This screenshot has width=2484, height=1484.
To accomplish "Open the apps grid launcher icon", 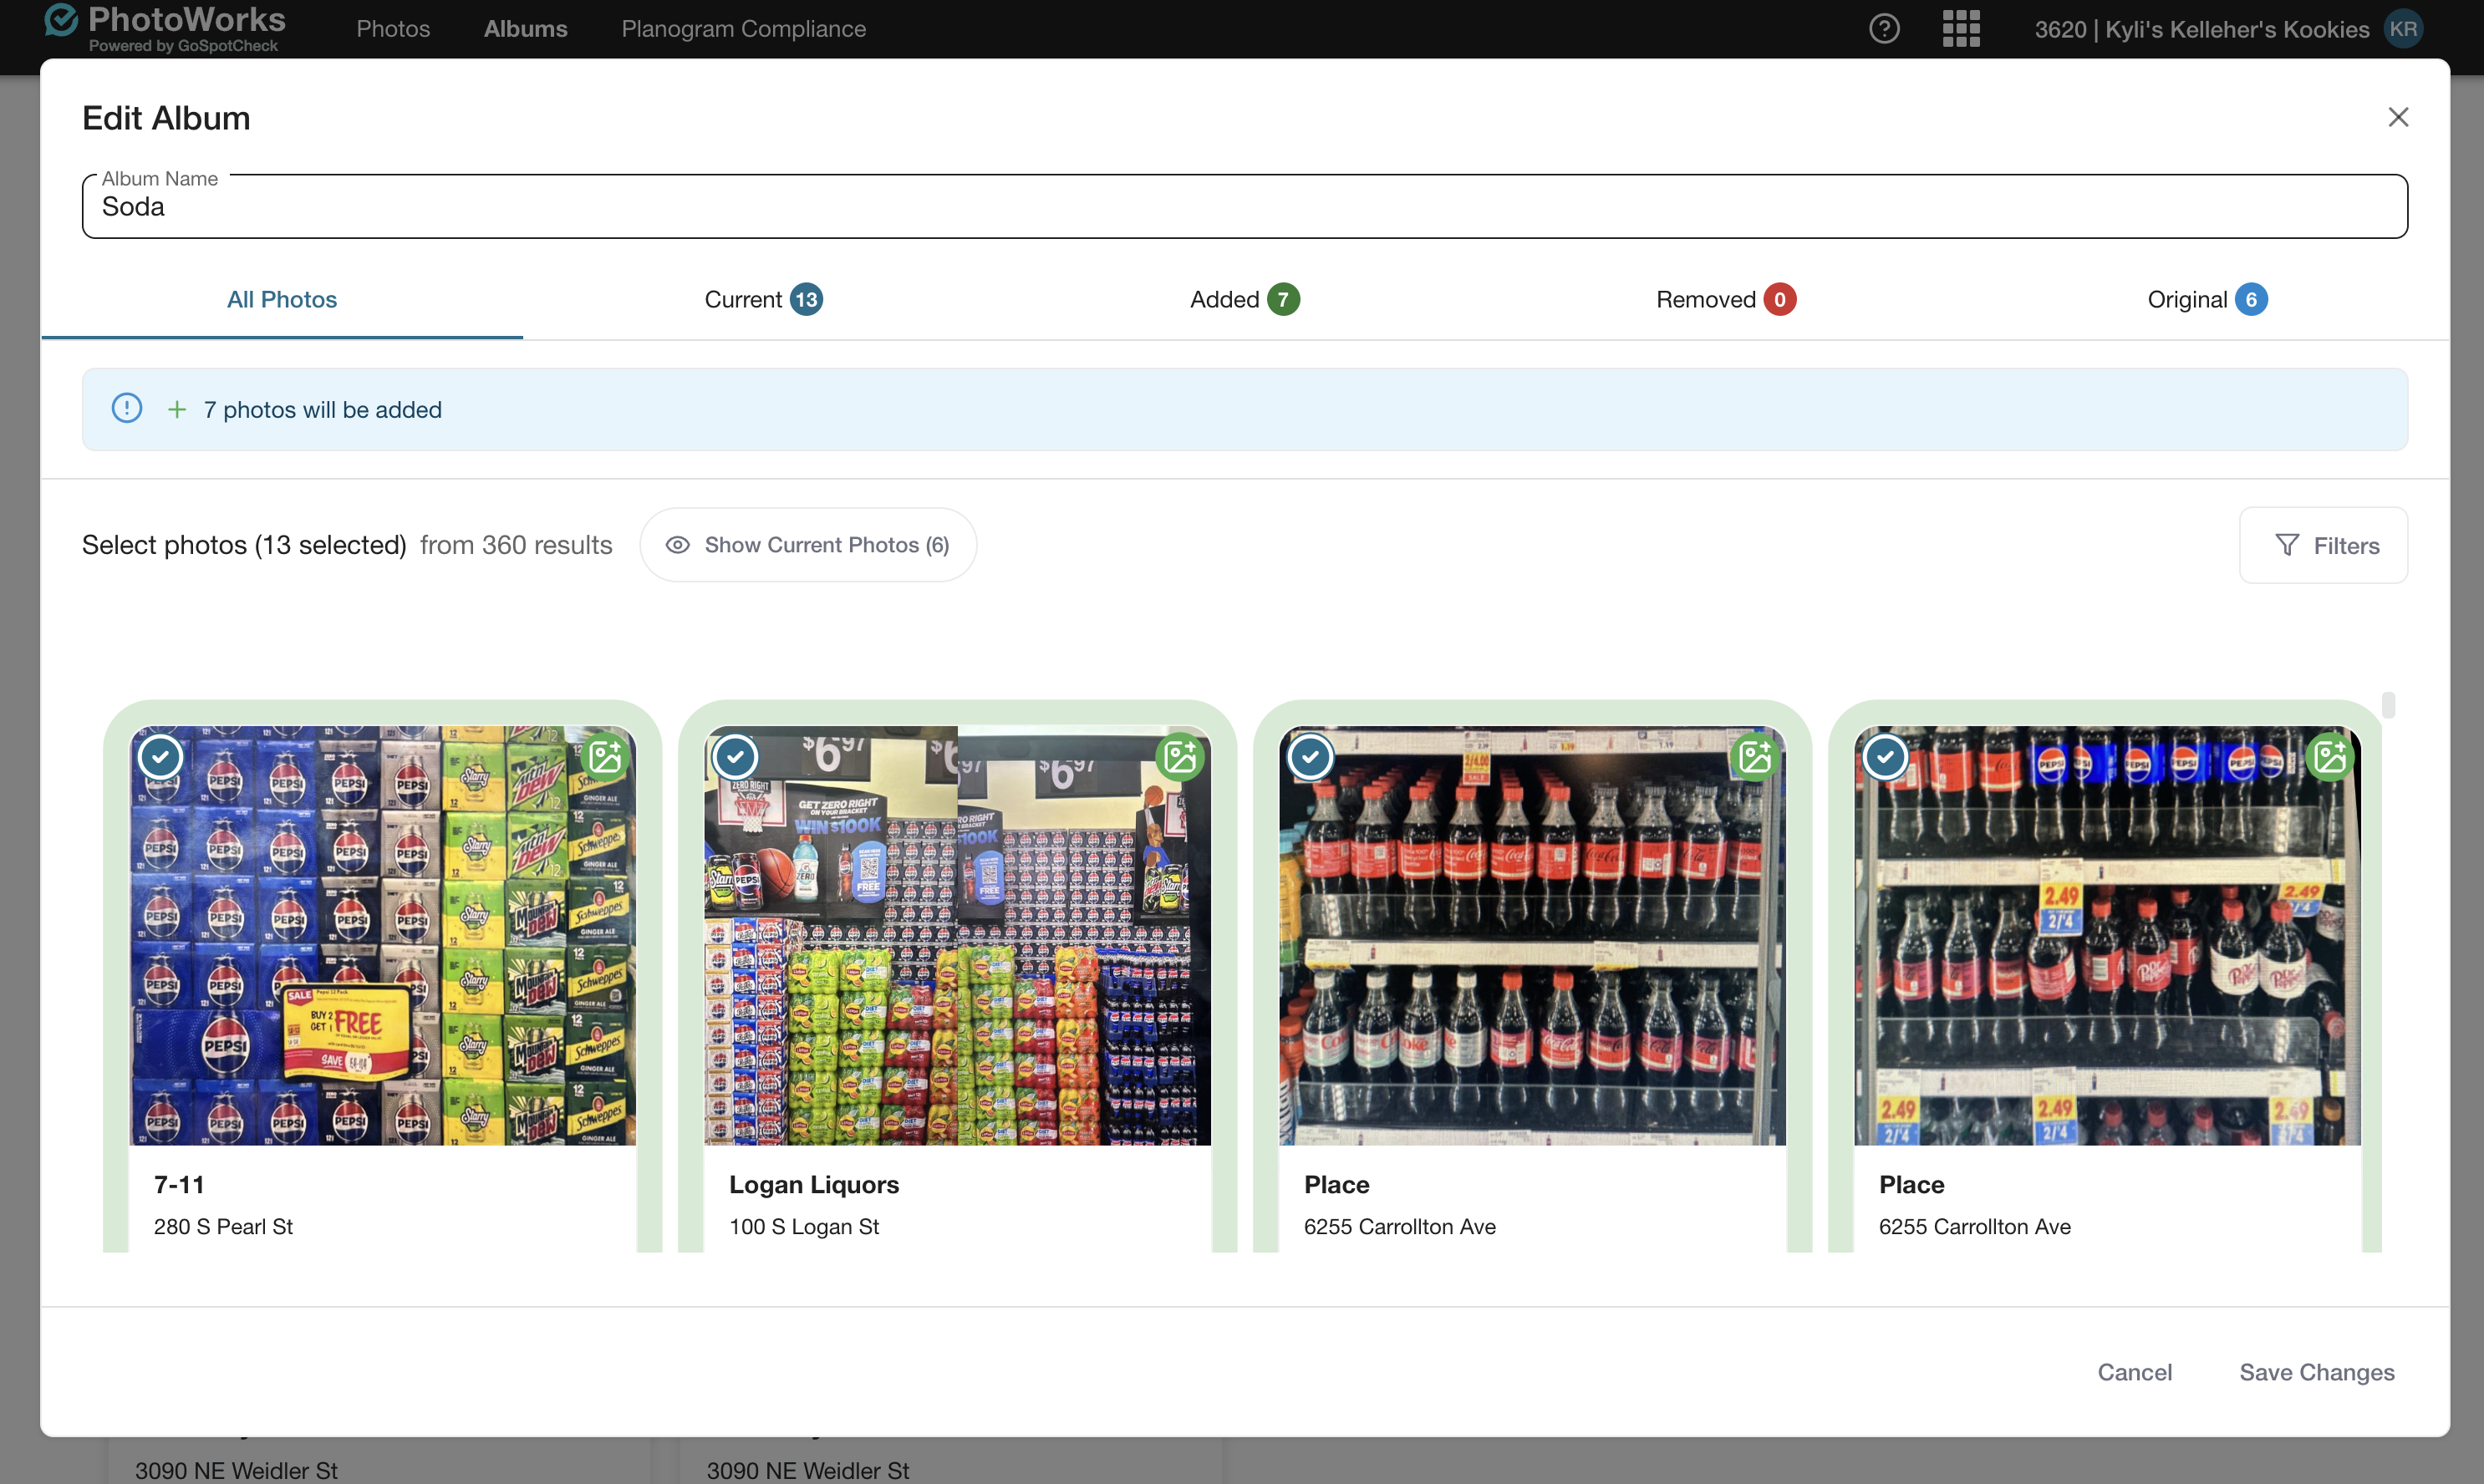I will pyautogui.click(x=1961, y=29).
